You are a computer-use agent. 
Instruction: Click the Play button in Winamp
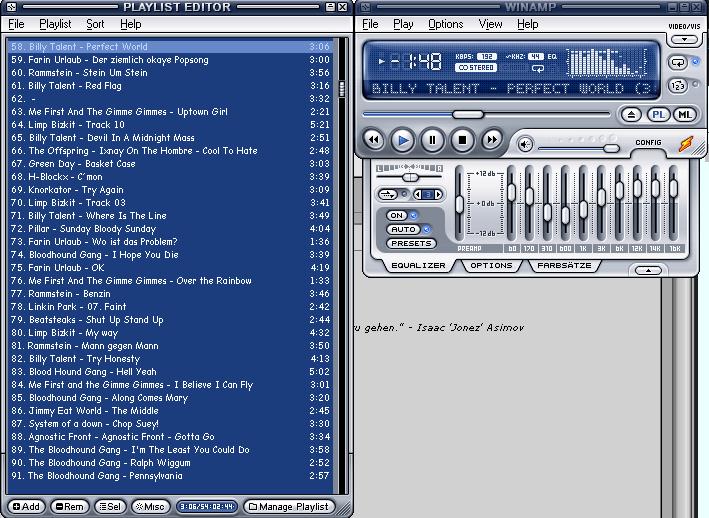coord(403,141)
